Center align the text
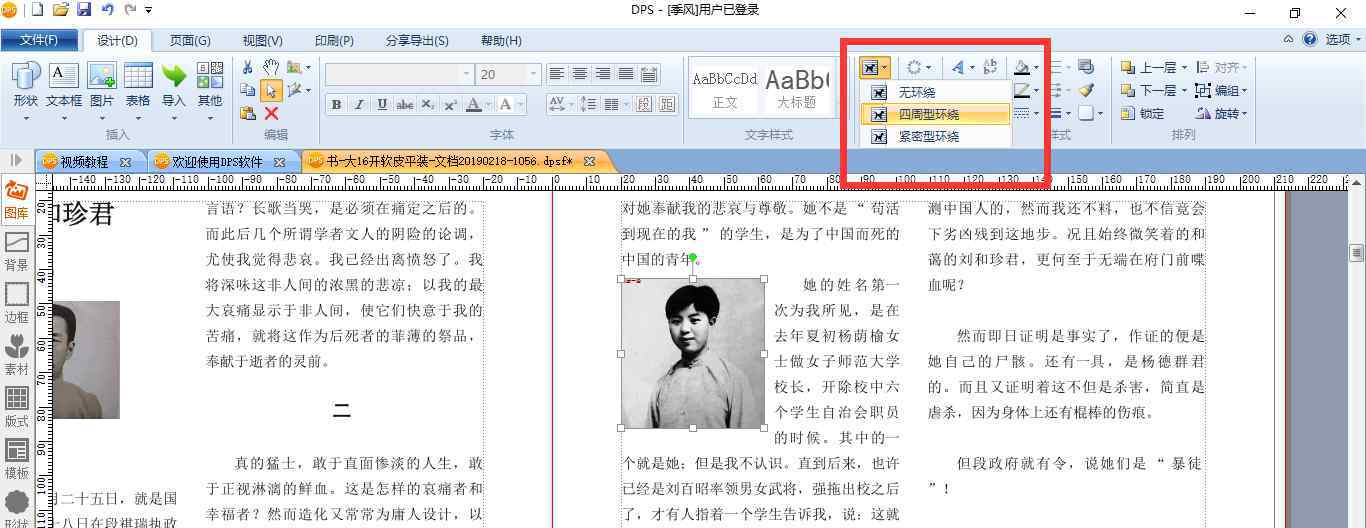 580,74
